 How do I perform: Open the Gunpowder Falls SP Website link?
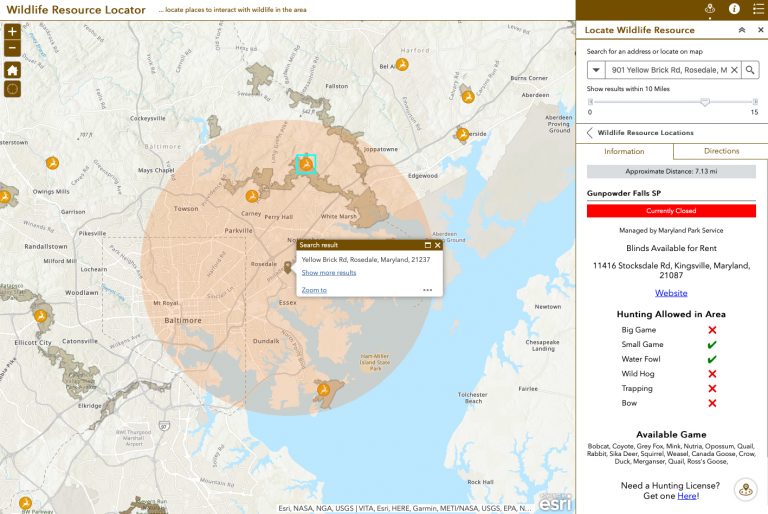pyautogui.click(x=671, y=293)
